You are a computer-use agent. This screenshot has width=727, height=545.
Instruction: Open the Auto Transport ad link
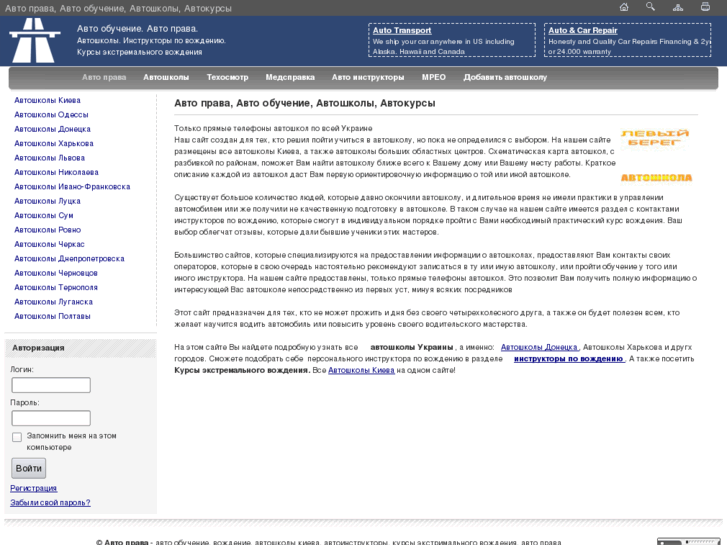[x=402, y=31]
